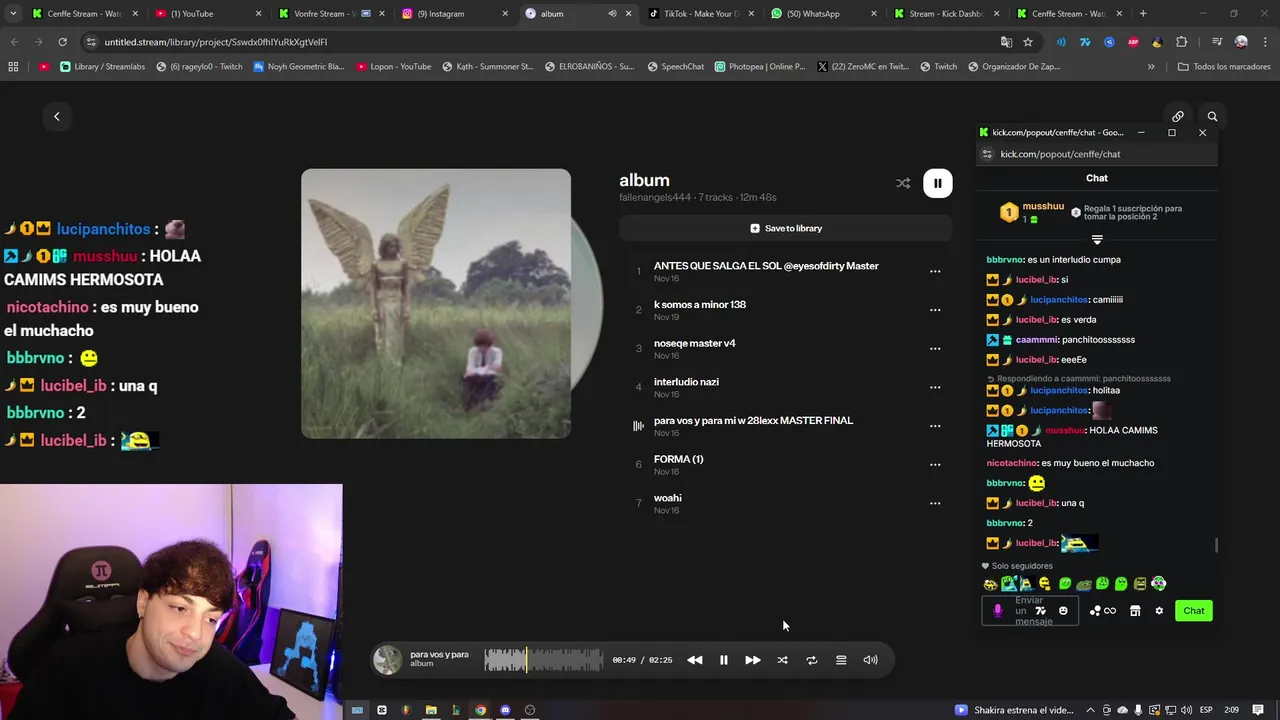This screenshot has width=1280, height=720.
Task: Switch to the WhatsApp browser tab
Action: (x=825, y=14)
